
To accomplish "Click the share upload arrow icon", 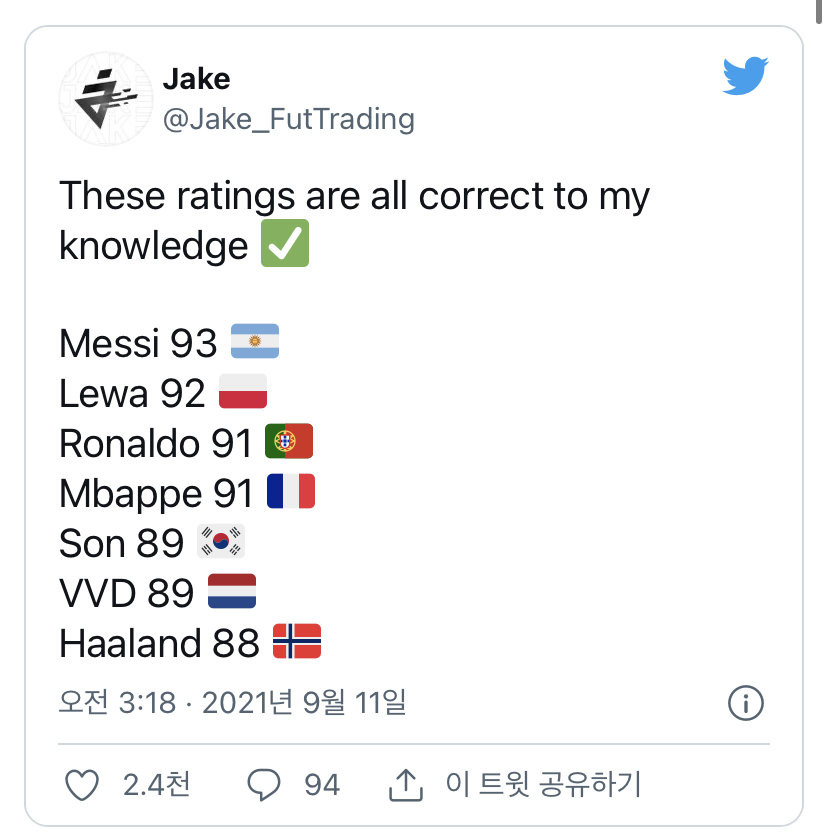I will (x=406, y=785).
